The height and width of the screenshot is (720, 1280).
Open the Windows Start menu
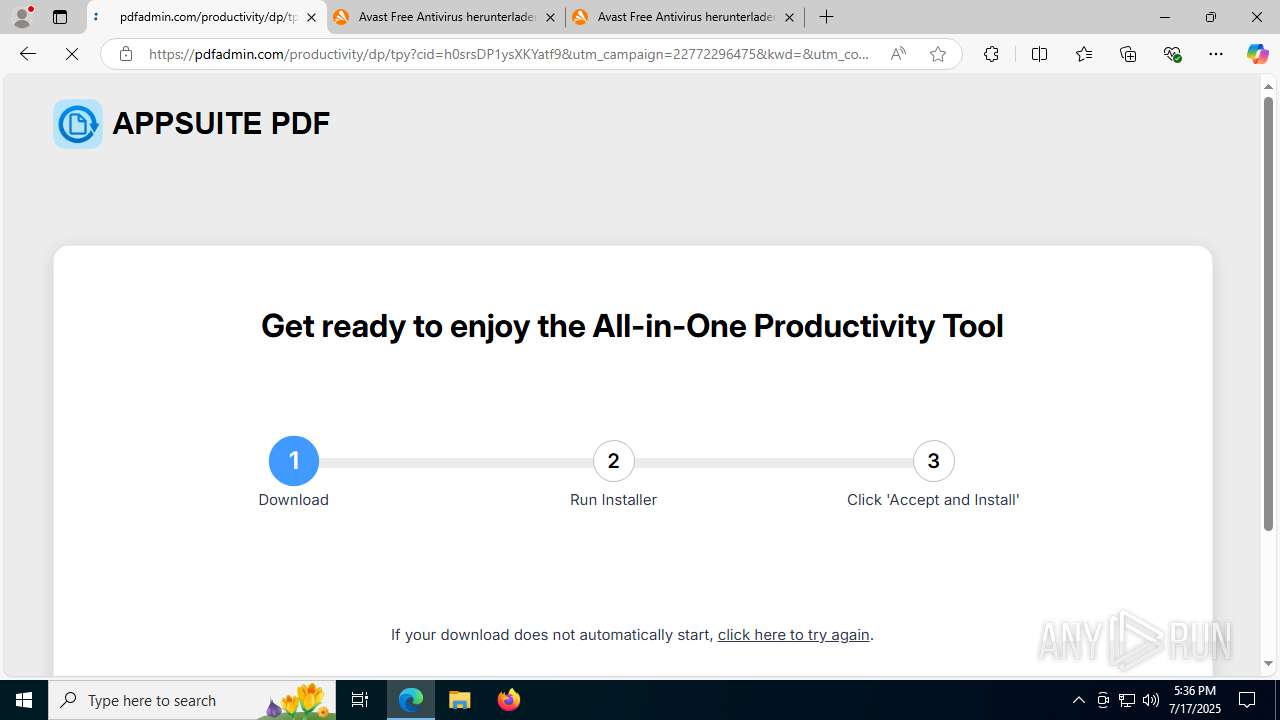(x=24, y=700)
